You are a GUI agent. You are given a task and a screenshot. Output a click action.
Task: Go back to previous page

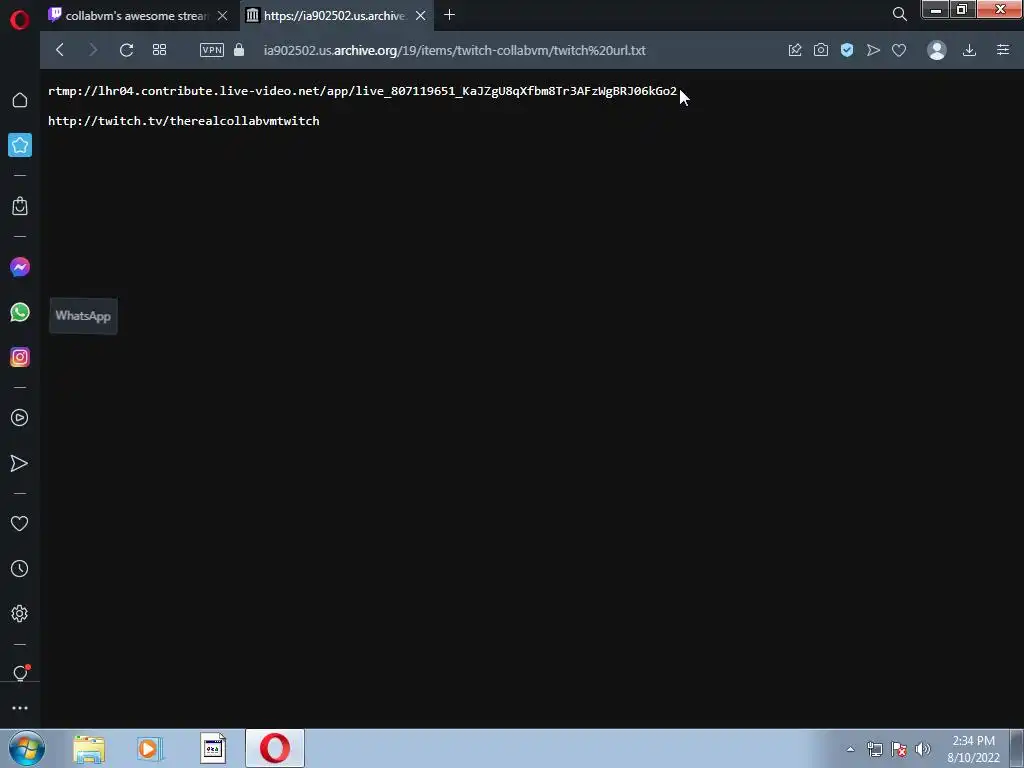tap(60, 50)
